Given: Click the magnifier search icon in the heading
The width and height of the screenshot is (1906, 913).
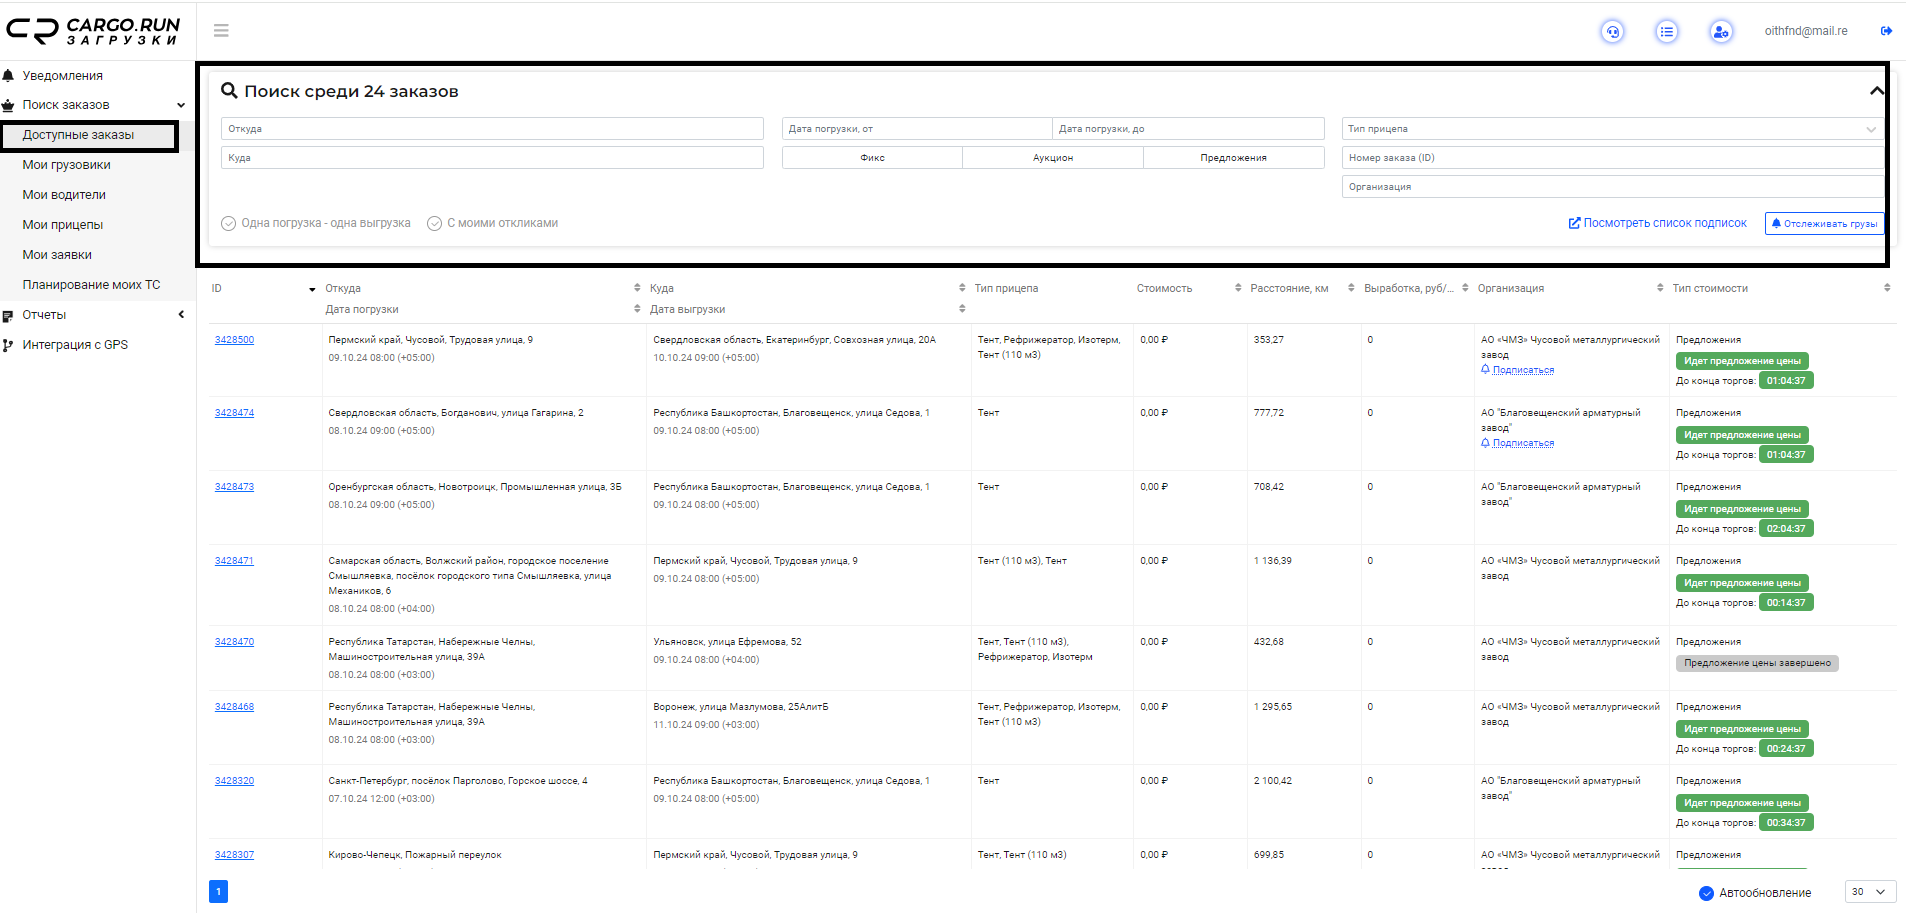Looking at the screenshot, I should click(x=229, y=91).
